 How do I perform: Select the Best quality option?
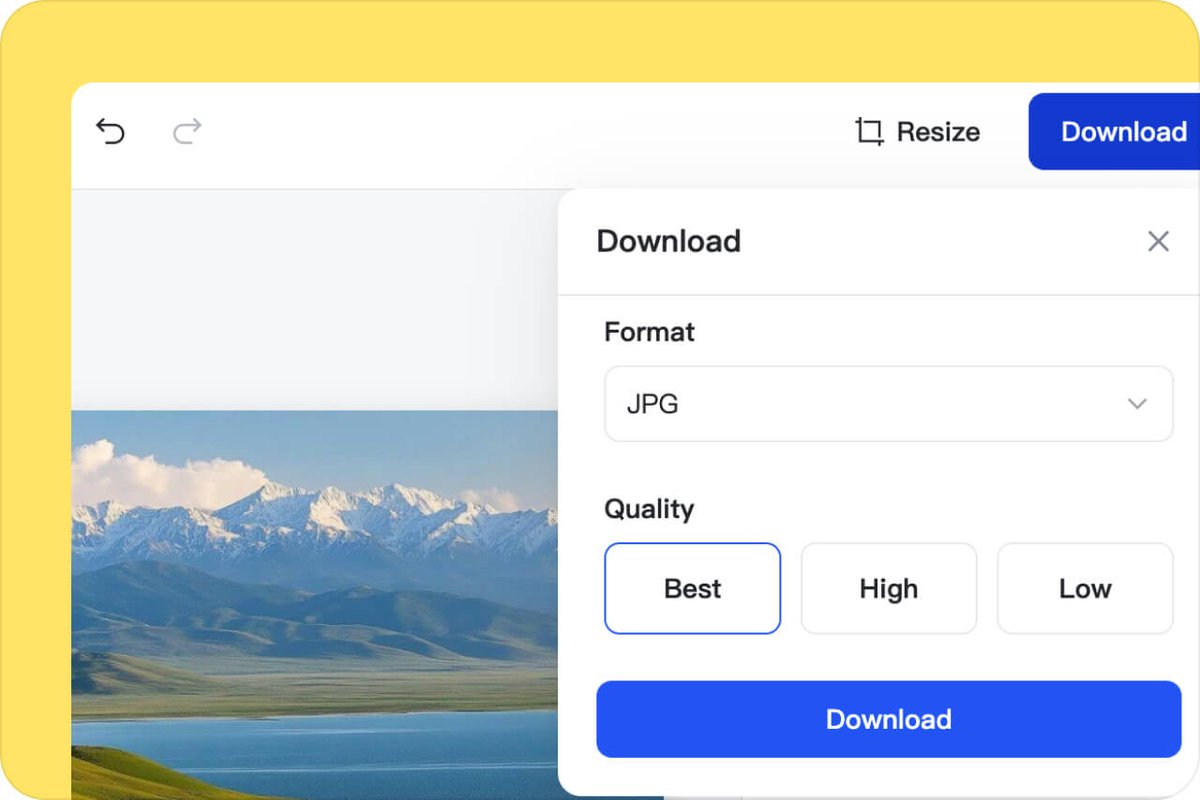click(x=692, y=589)
